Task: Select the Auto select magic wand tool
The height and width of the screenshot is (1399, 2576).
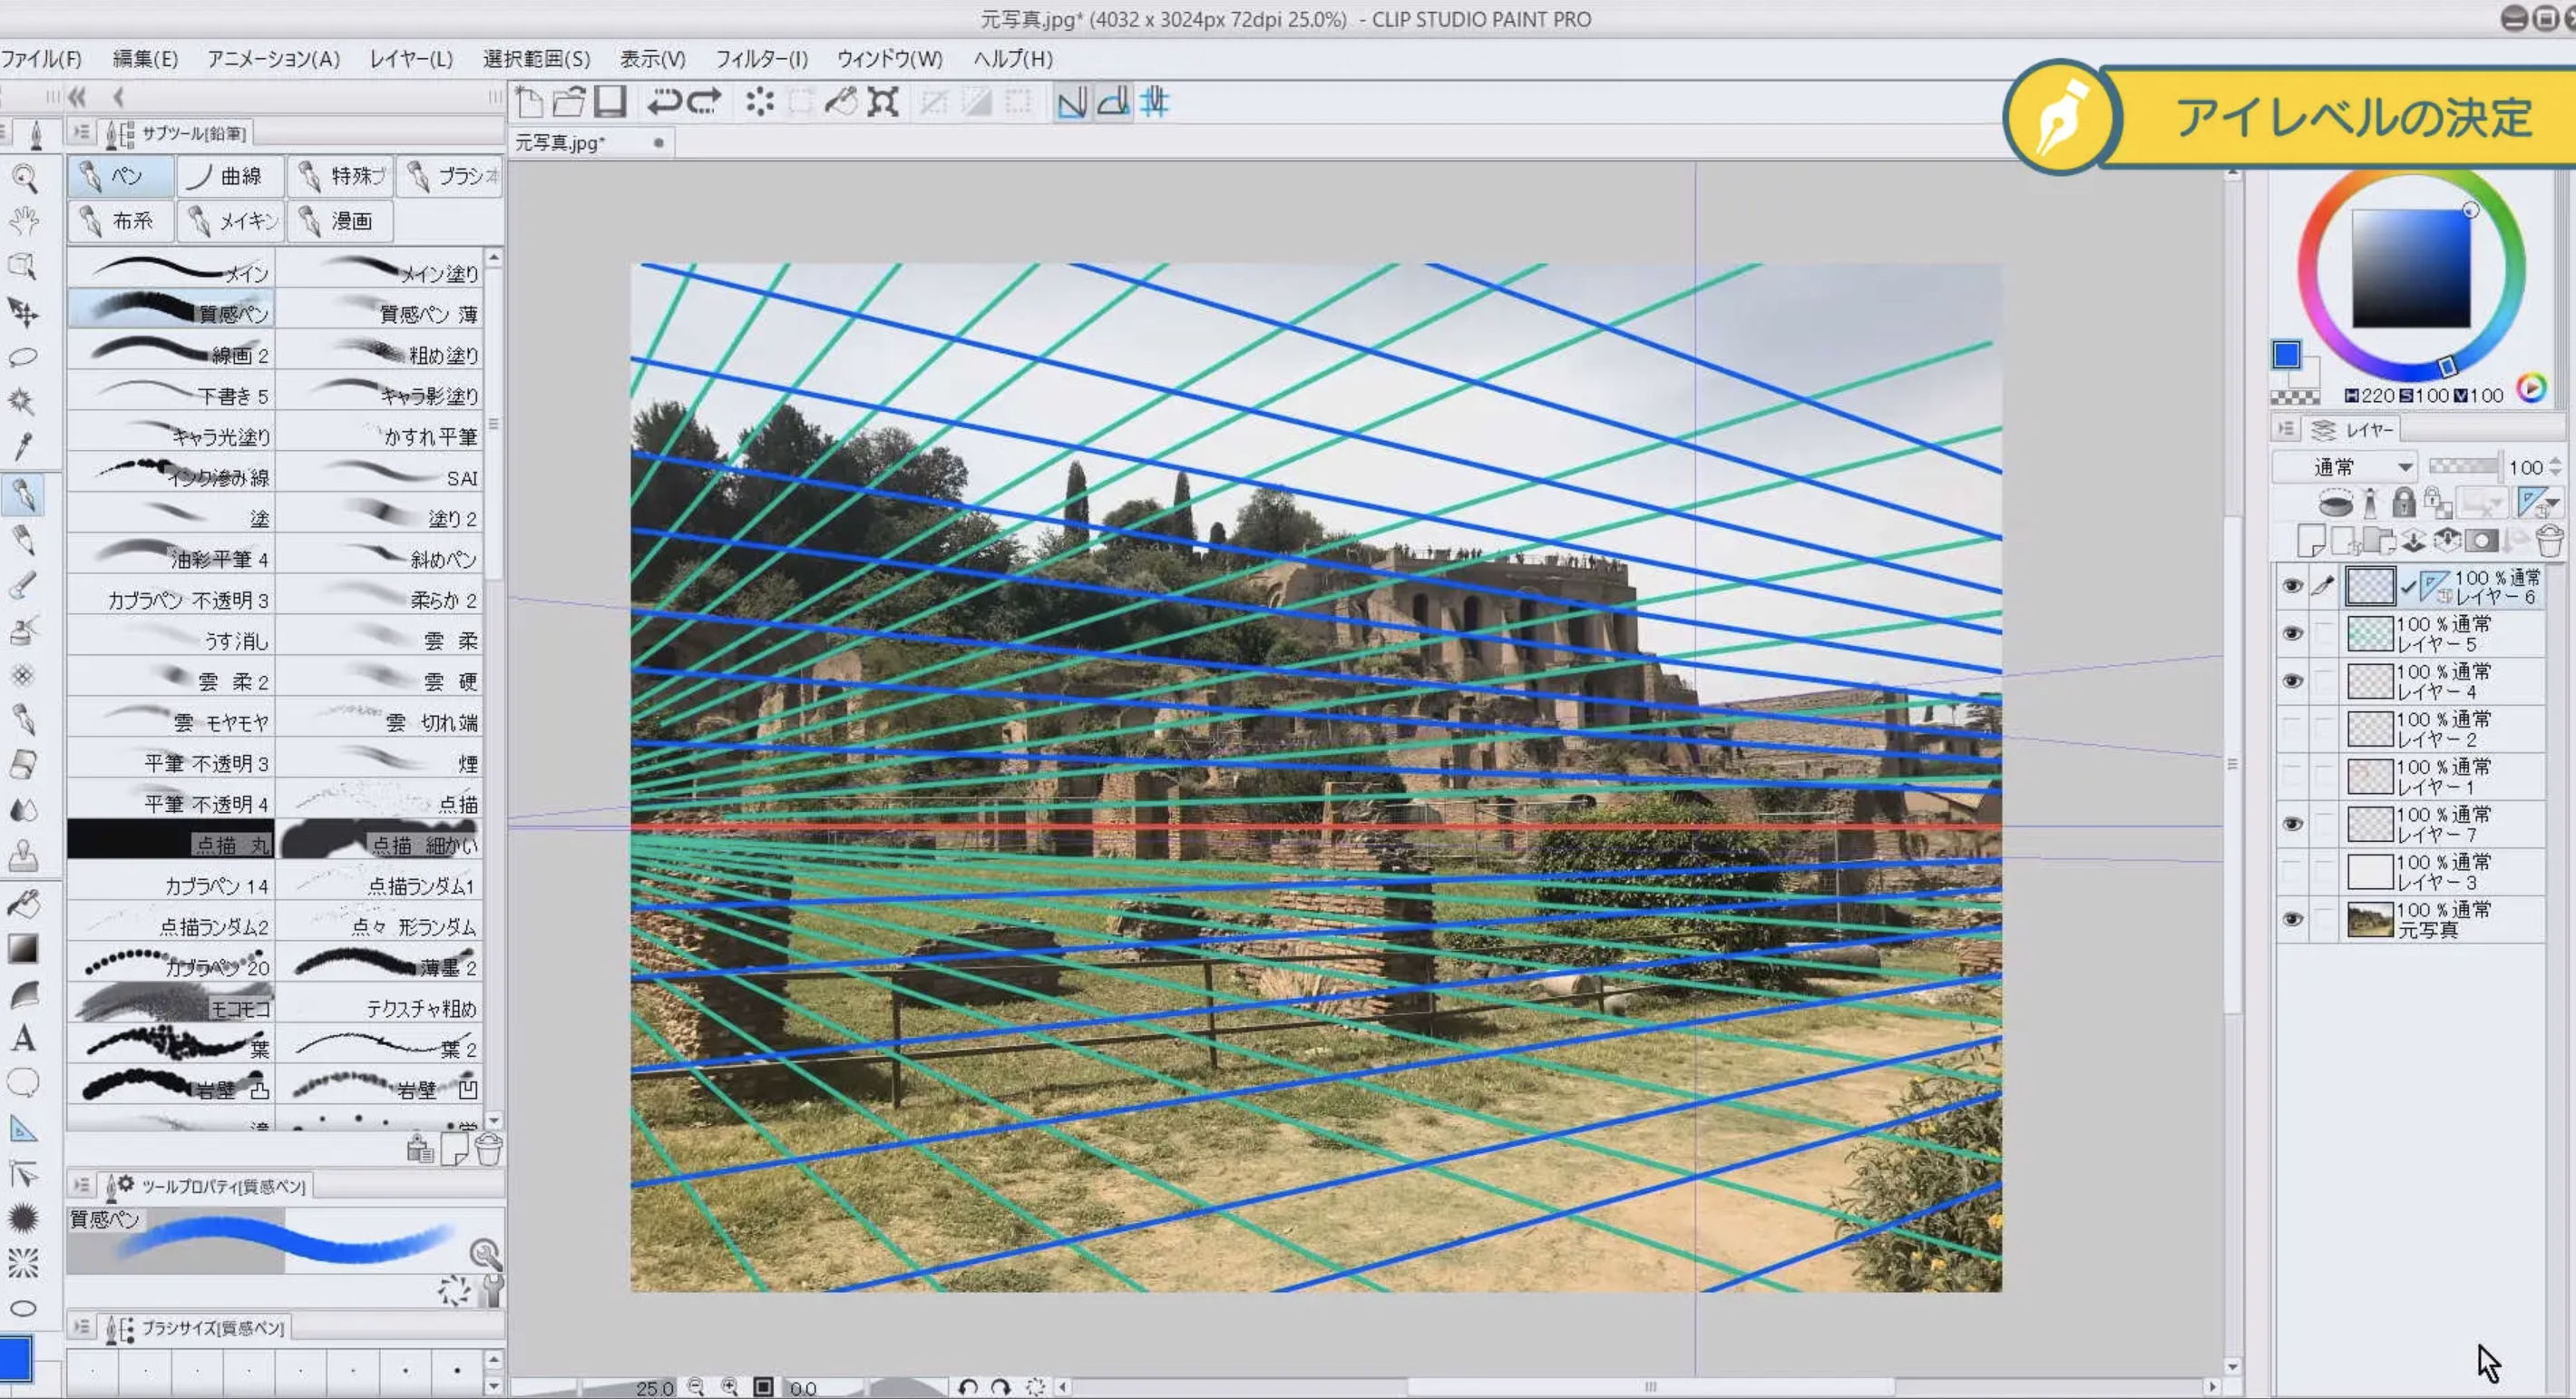Action: coord(22,402)
